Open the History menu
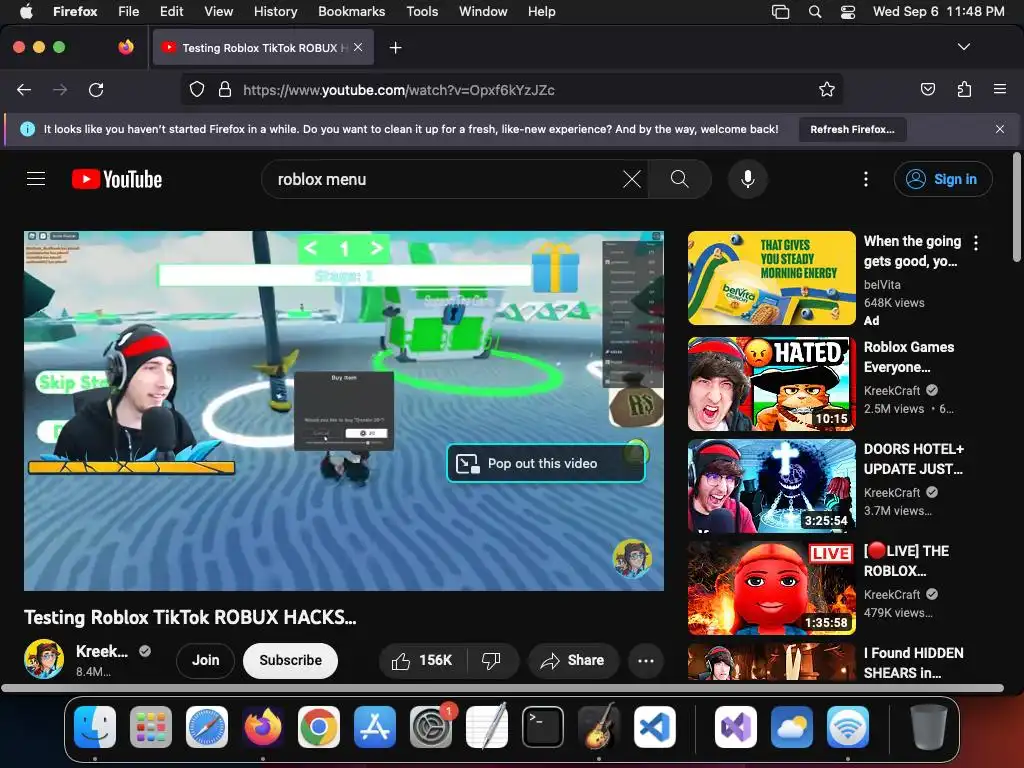The image size is (1024, 768). 275,11
